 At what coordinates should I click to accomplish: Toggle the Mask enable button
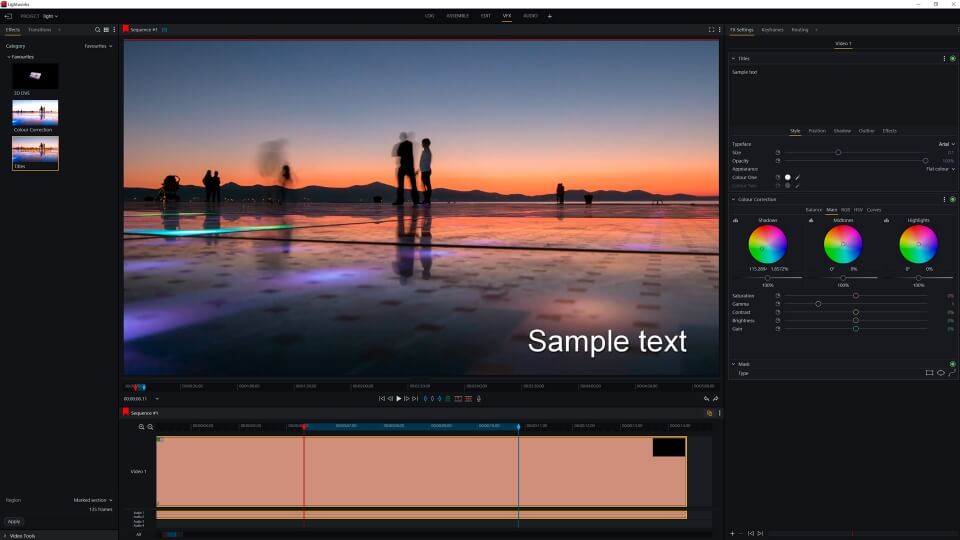[952, 364]
